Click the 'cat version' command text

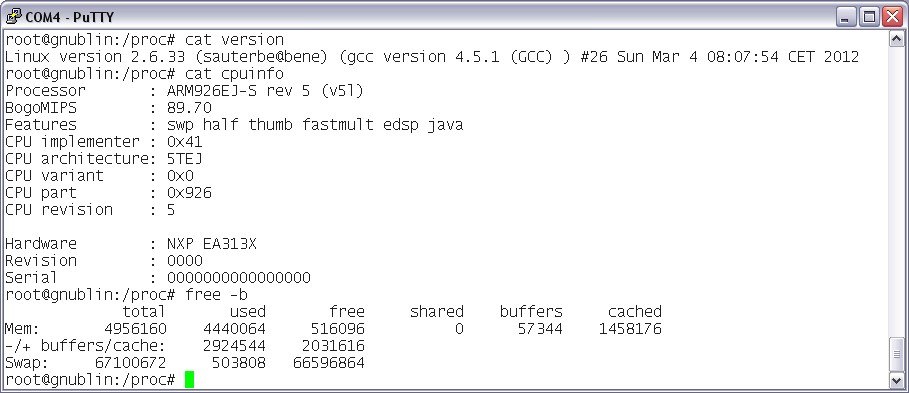point(234,40)
